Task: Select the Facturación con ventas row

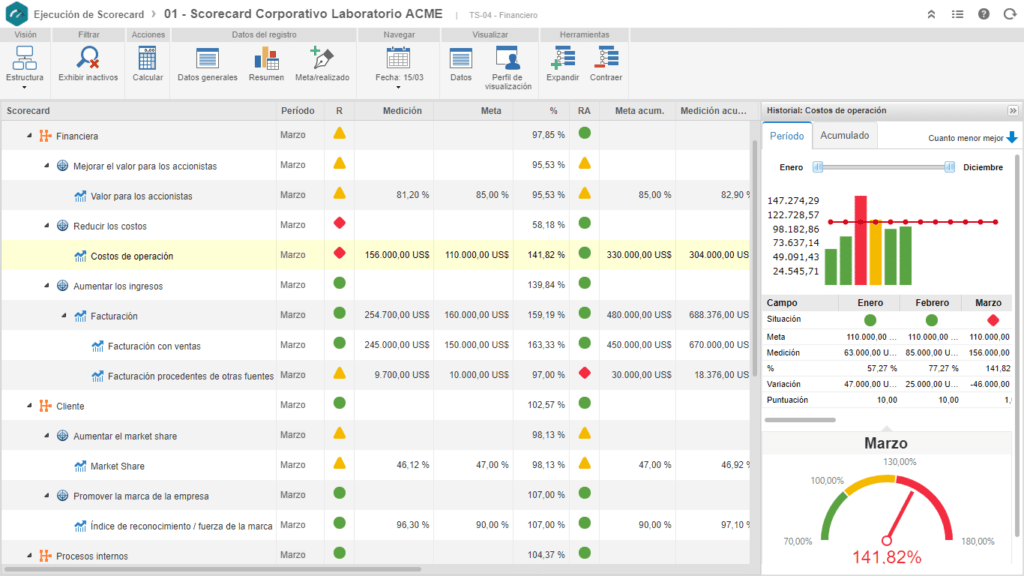Action: click(155, 346)
